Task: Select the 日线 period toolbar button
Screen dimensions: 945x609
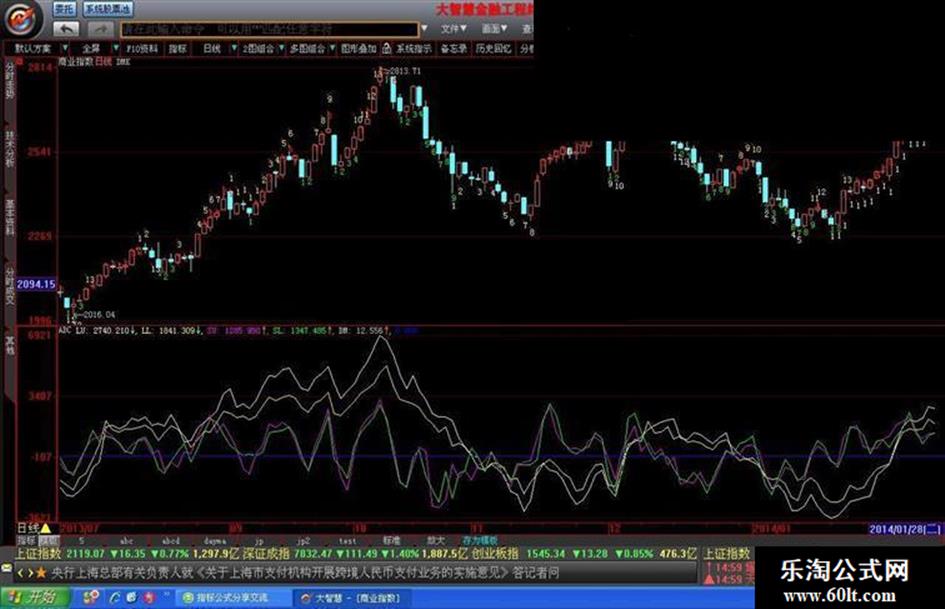Action: (x=212, y=48)
